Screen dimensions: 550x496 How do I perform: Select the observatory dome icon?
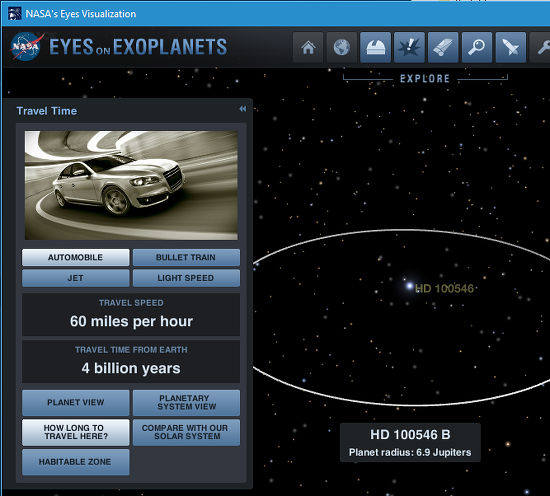click(375, 47)
